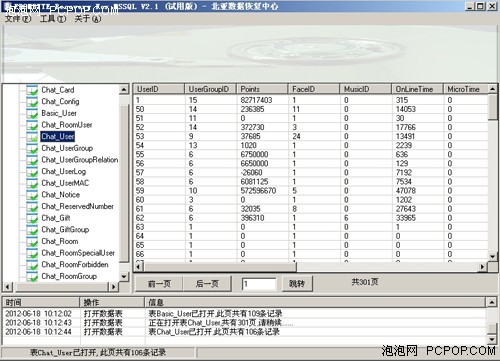Click the Points column header
Screen dimensions: 500x361
tap(262, 89)
